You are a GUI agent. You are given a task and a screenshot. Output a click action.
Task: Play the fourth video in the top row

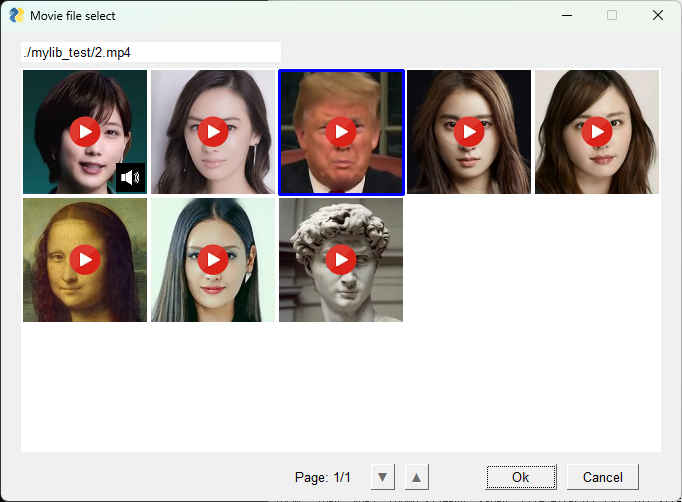[469, 131]
